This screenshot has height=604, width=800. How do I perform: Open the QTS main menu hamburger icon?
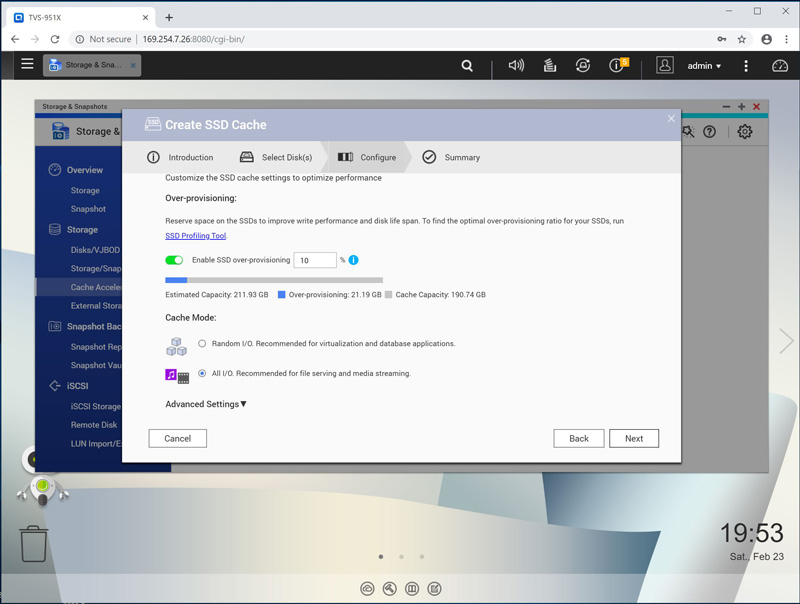pos(27,64)
